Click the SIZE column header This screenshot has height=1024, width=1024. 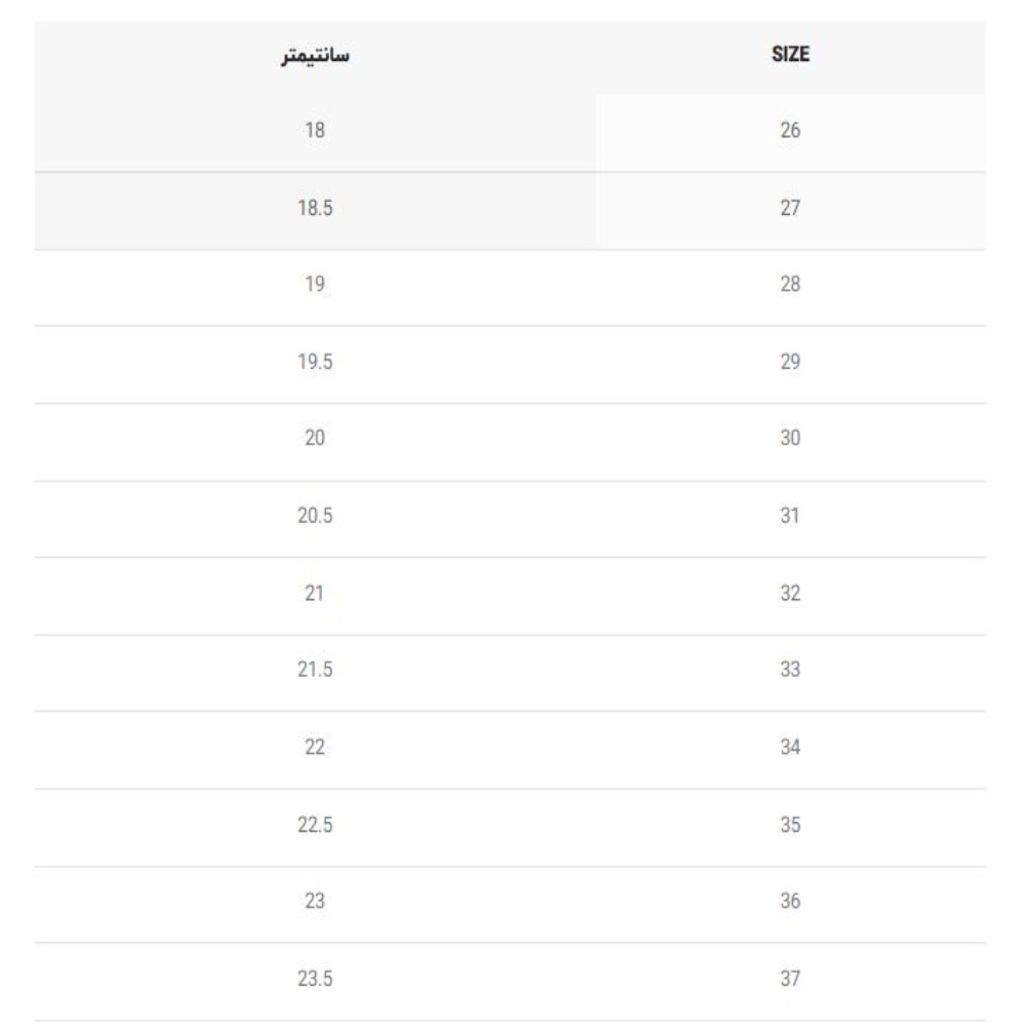[x=790, y=56]
